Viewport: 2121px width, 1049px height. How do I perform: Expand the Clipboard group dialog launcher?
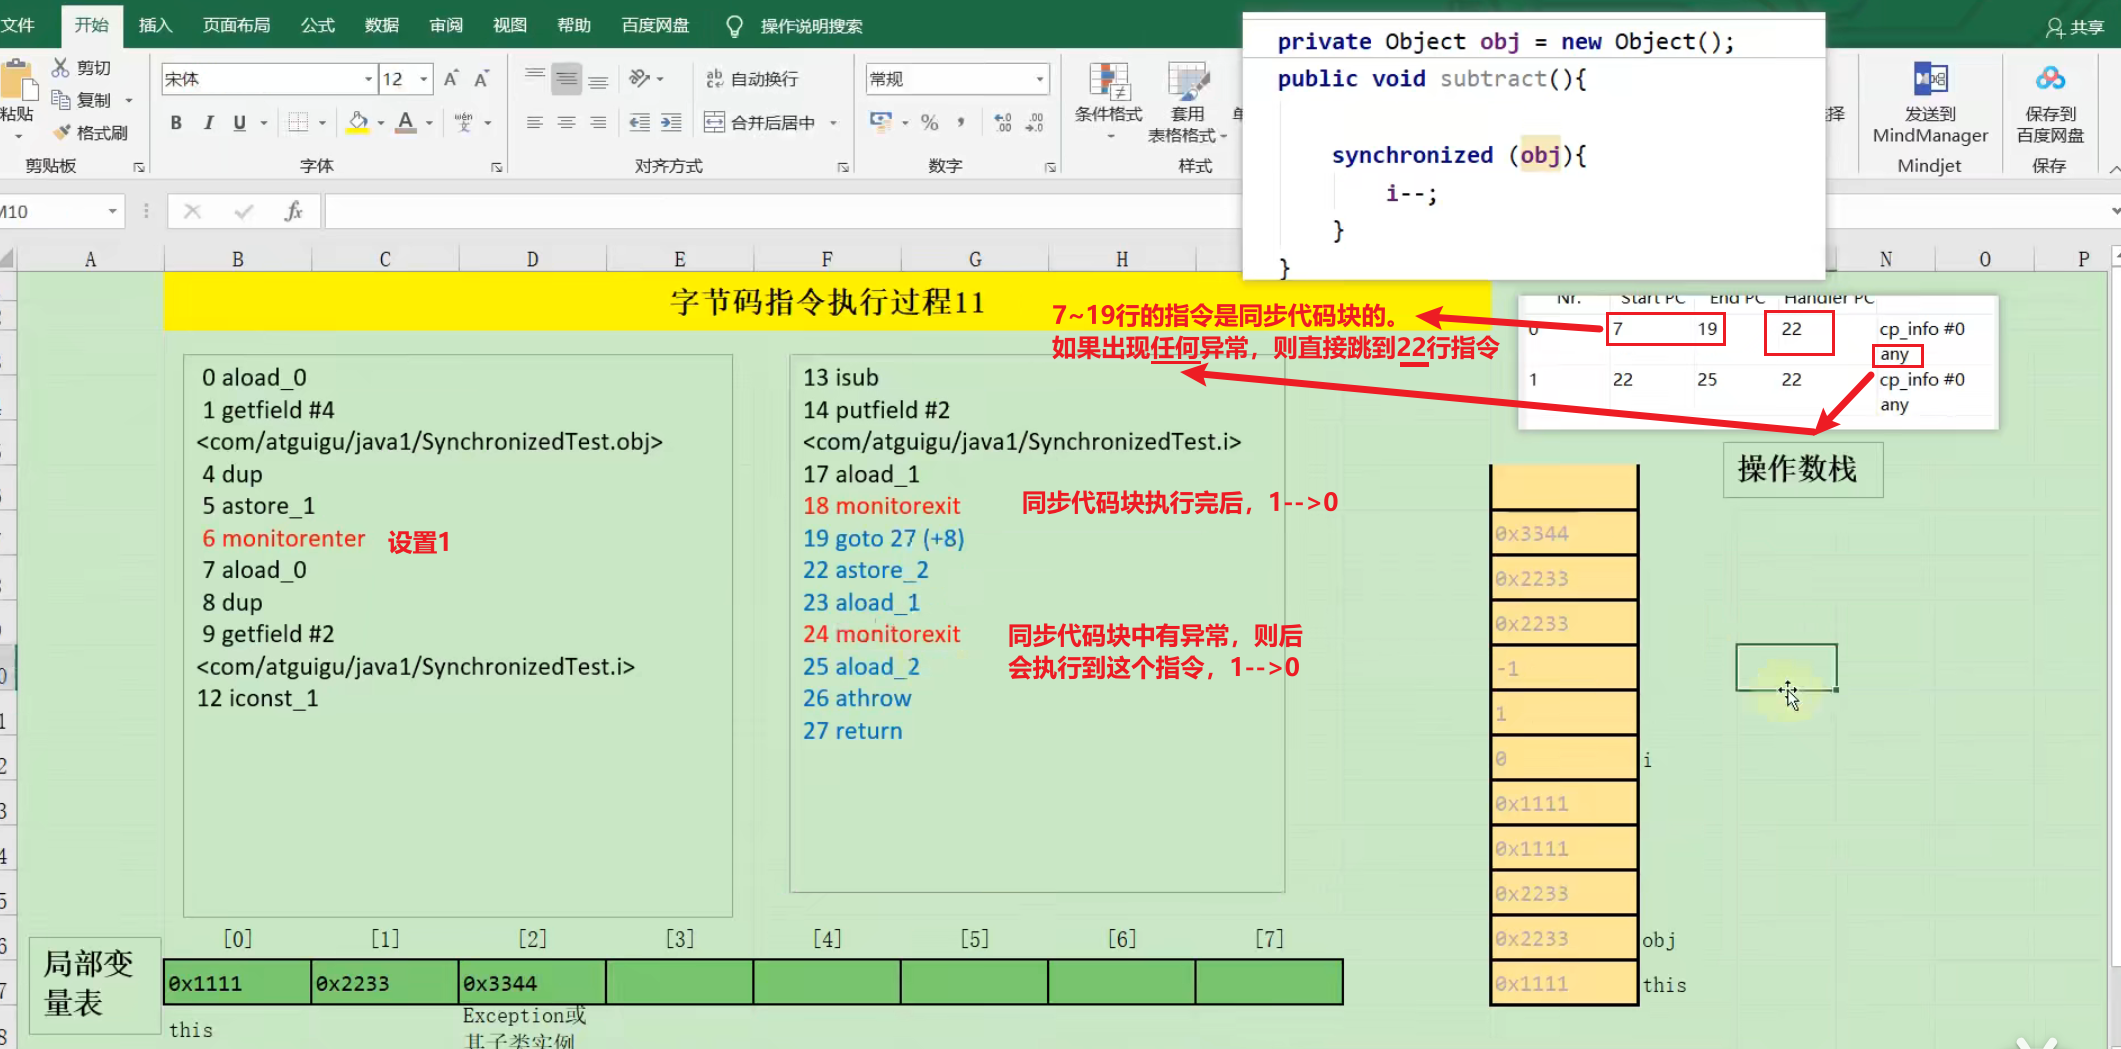point(139,167)
